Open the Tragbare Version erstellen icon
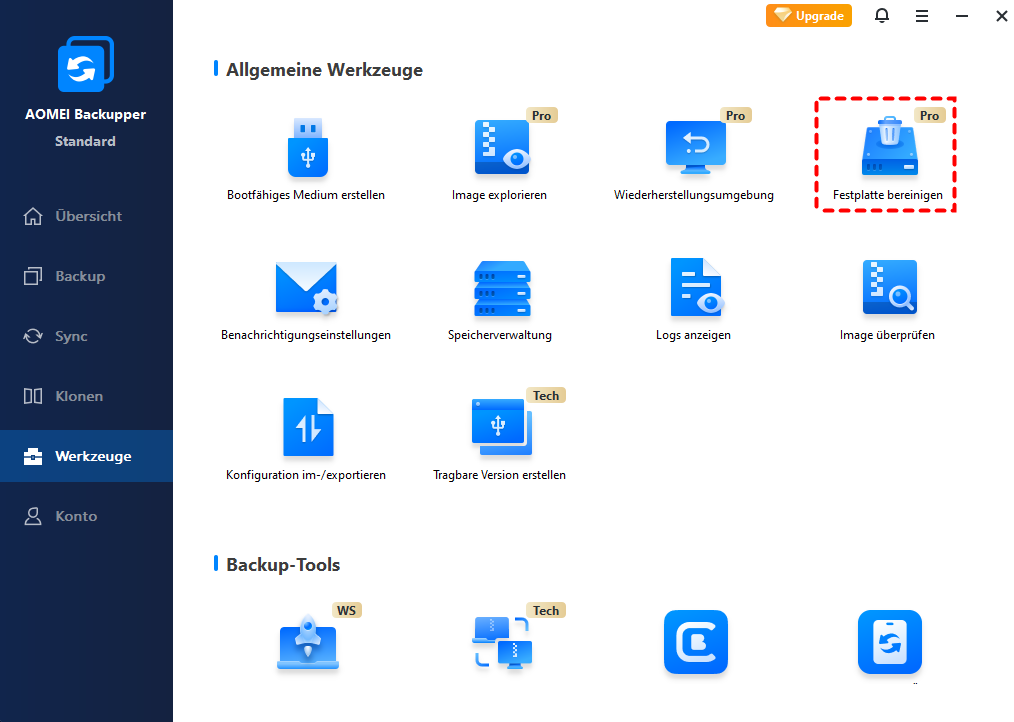The height and width of the screenshot is (722, 1014). click(x=502, y=427)
